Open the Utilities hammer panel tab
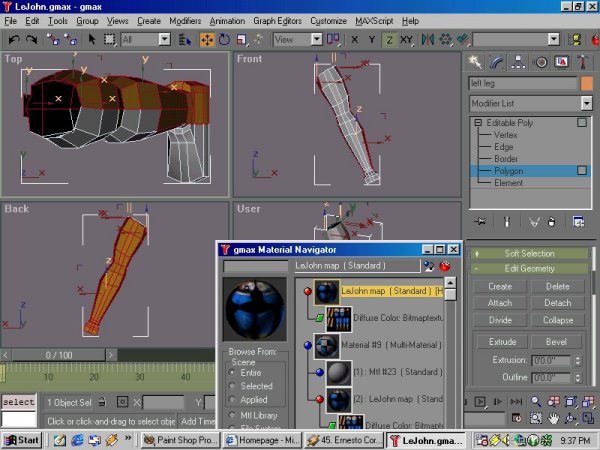 coord(583,62)
